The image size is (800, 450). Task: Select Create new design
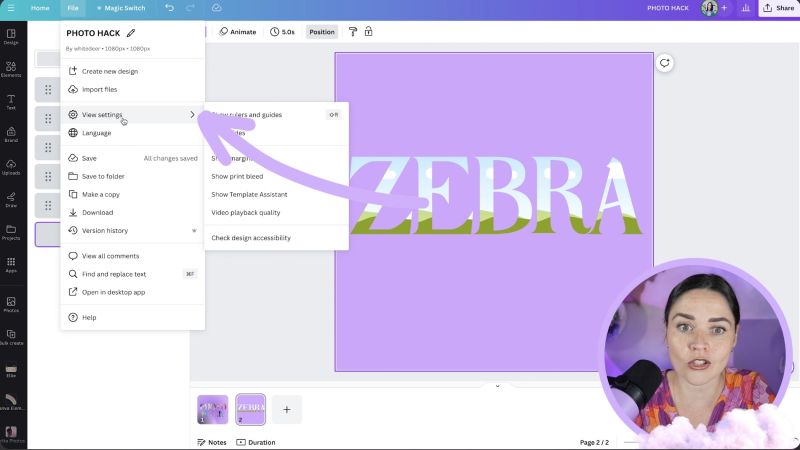point(133,71)
